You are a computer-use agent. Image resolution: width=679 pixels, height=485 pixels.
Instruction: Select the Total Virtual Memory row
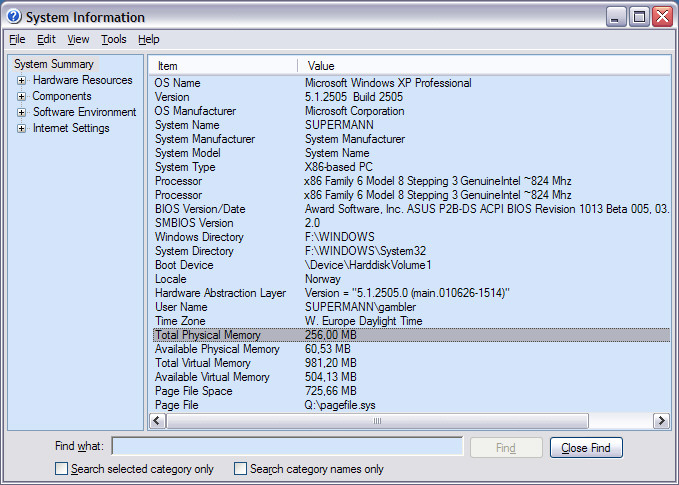[x=411, y=363]
